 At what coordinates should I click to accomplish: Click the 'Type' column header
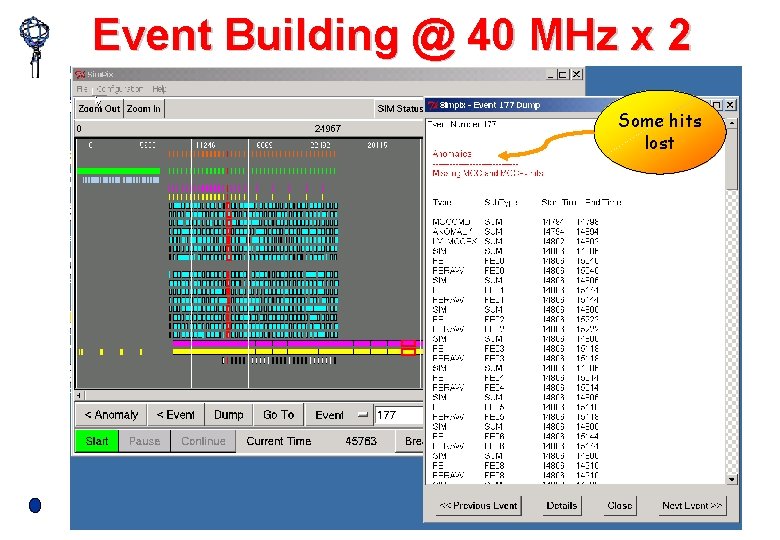(442, 202)
